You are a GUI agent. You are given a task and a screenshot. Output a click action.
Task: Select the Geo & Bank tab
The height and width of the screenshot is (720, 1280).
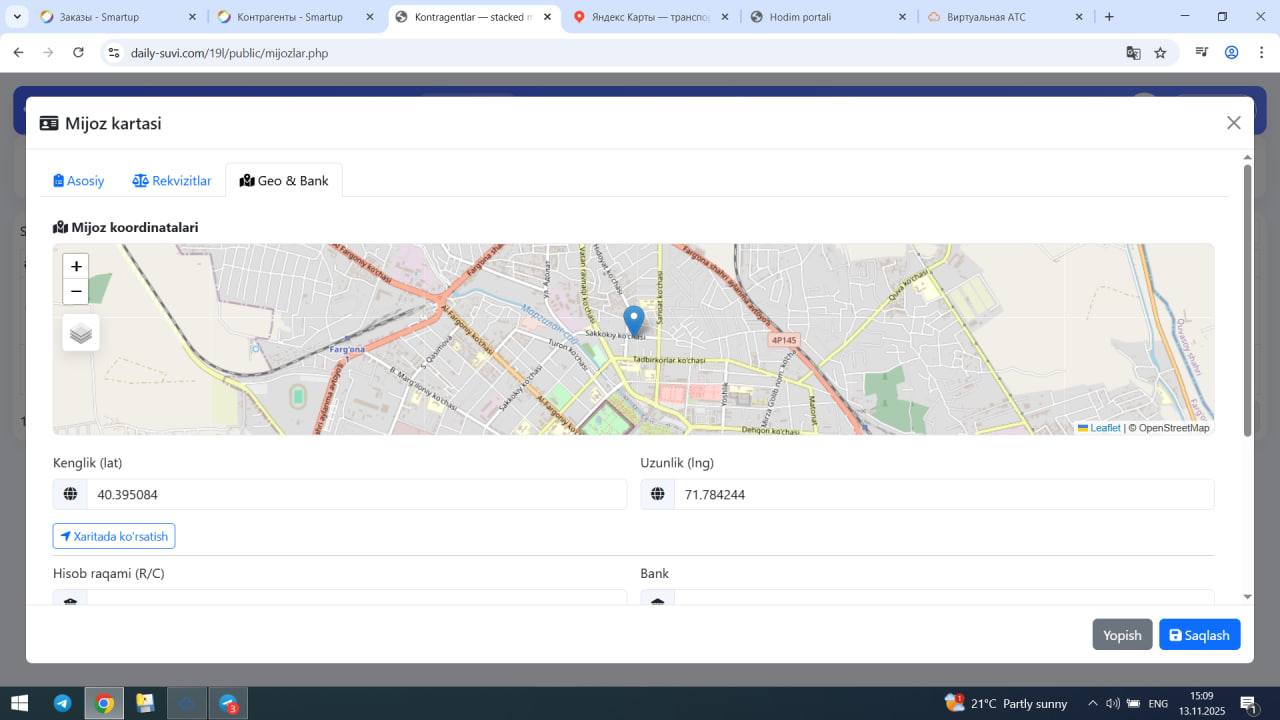tap(284, 181)
